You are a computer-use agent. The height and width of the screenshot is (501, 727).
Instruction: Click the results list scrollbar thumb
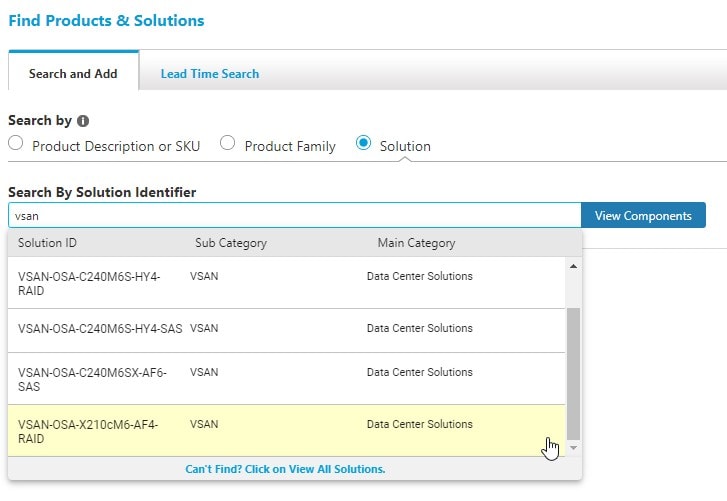(x=574, y=373)
